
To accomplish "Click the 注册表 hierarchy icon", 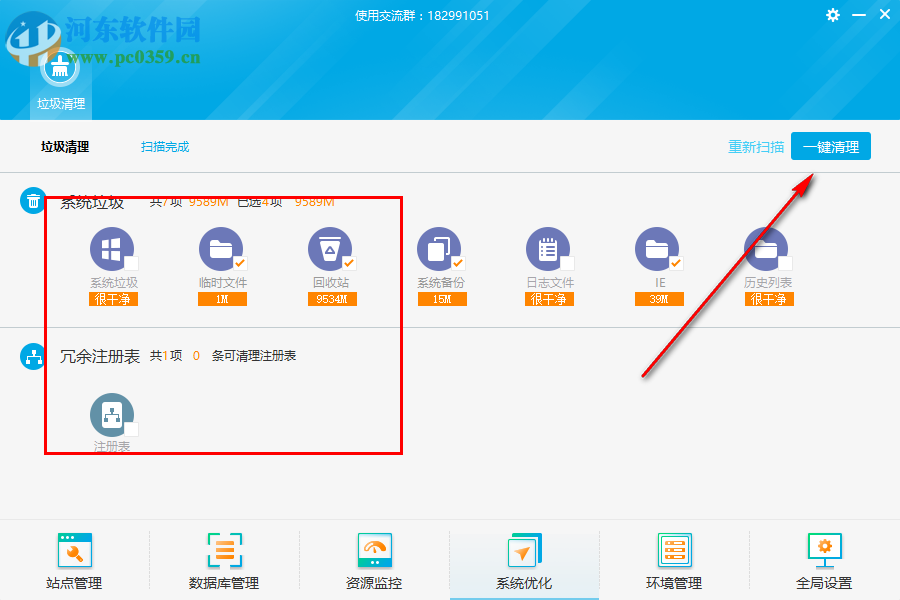I will pos(111,415).
